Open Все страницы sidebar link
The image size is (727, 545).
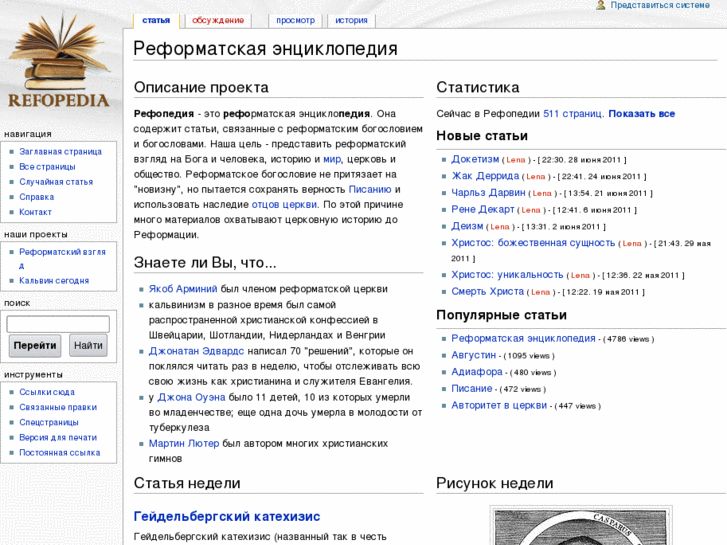pos(47,167)
